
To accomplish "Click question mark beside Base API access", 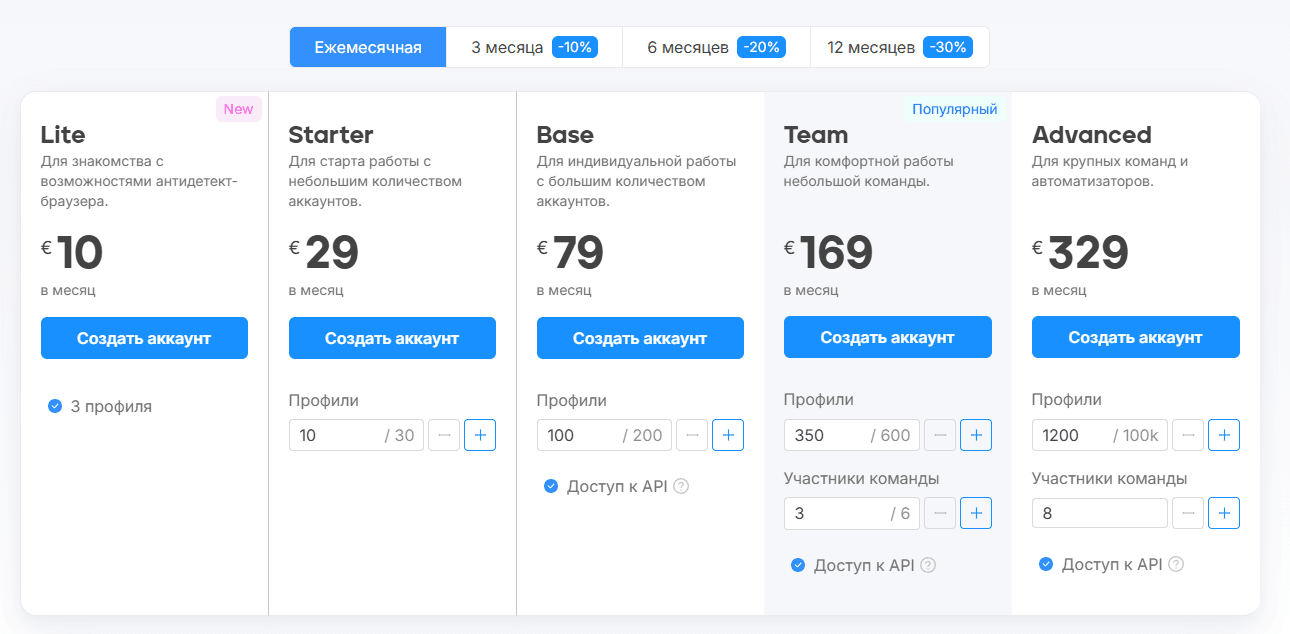I will point(684,486).
